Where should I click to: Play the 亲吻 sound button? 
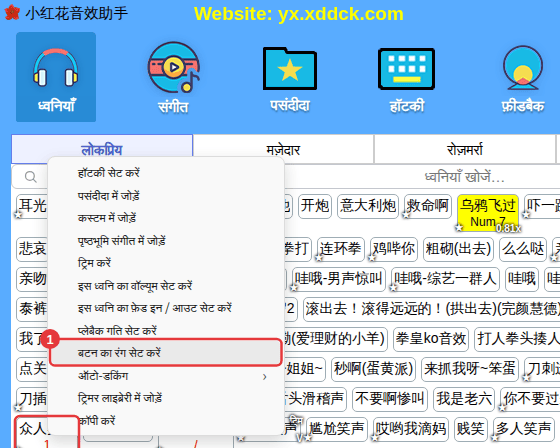click(x=32, y=279)
